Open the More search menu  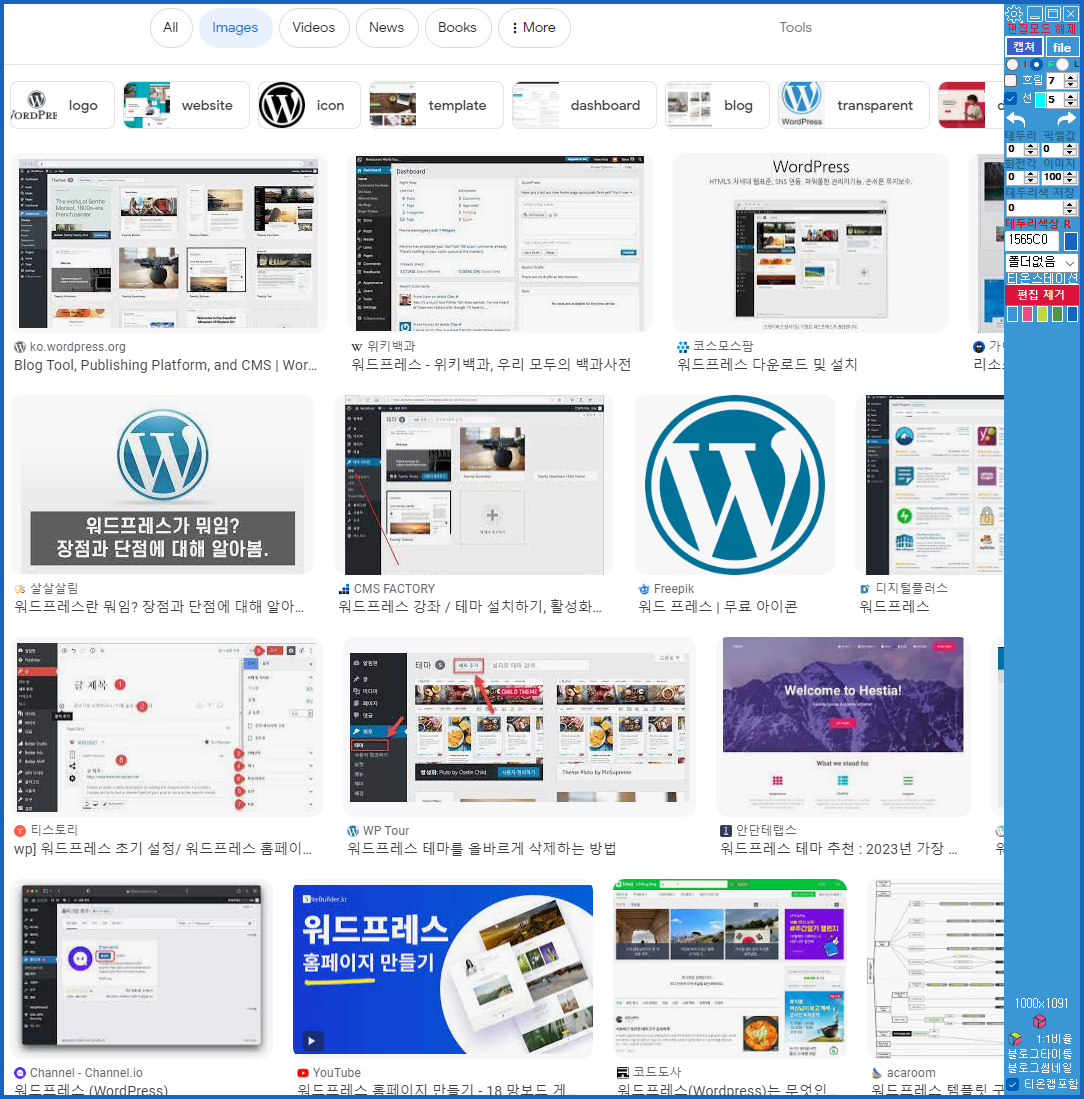point(534,27)
